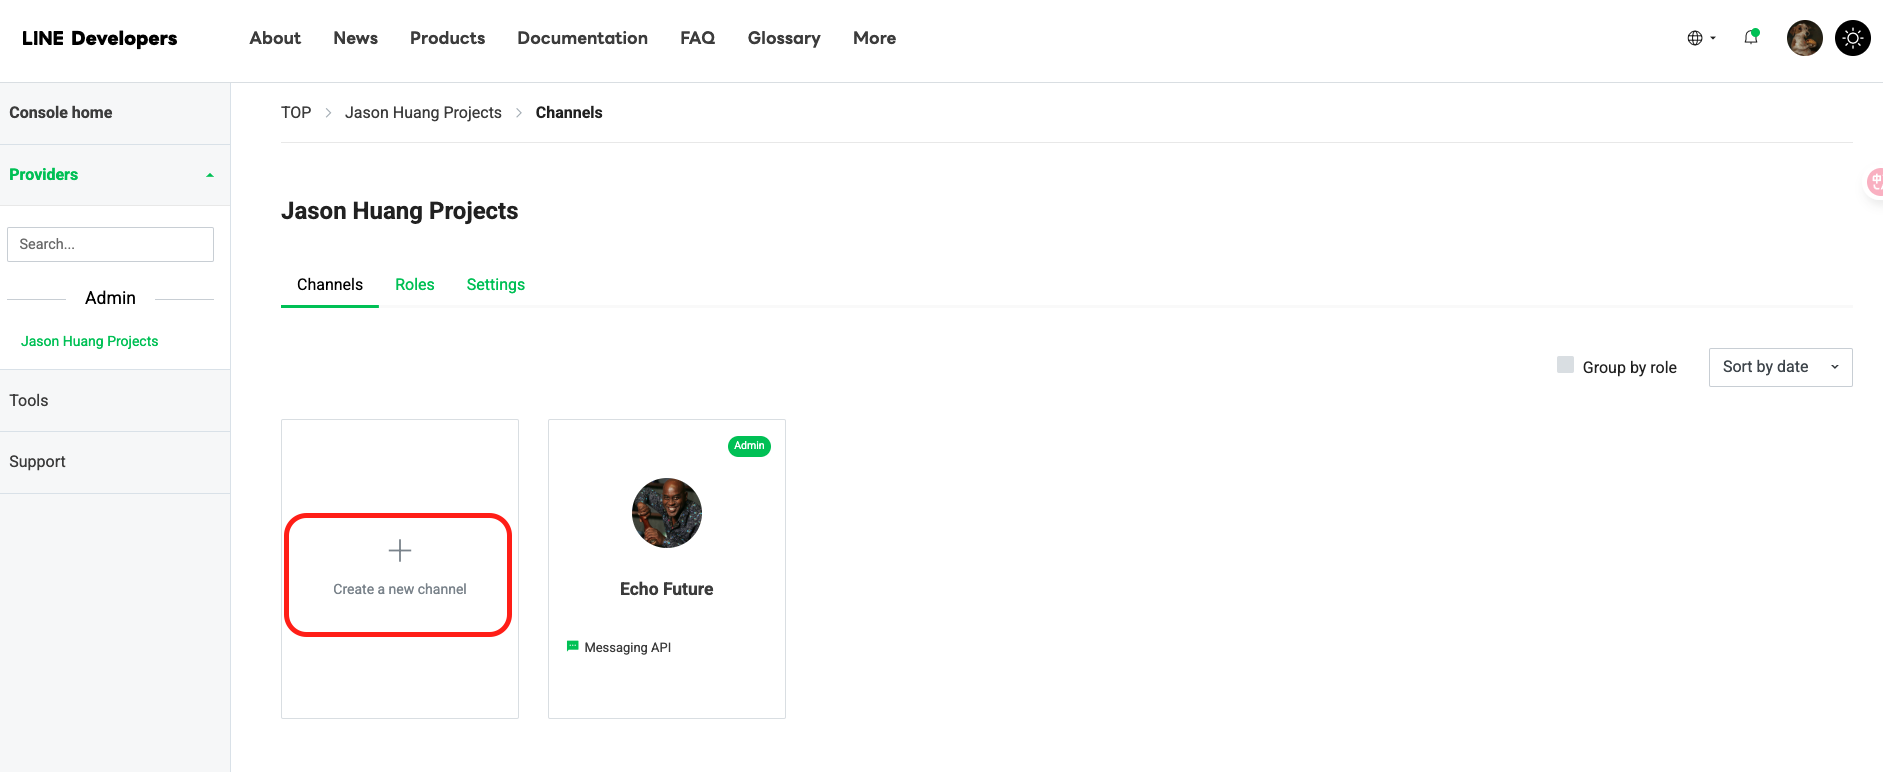Select Jason Huang Projects in sidebar

click(89, 341)
